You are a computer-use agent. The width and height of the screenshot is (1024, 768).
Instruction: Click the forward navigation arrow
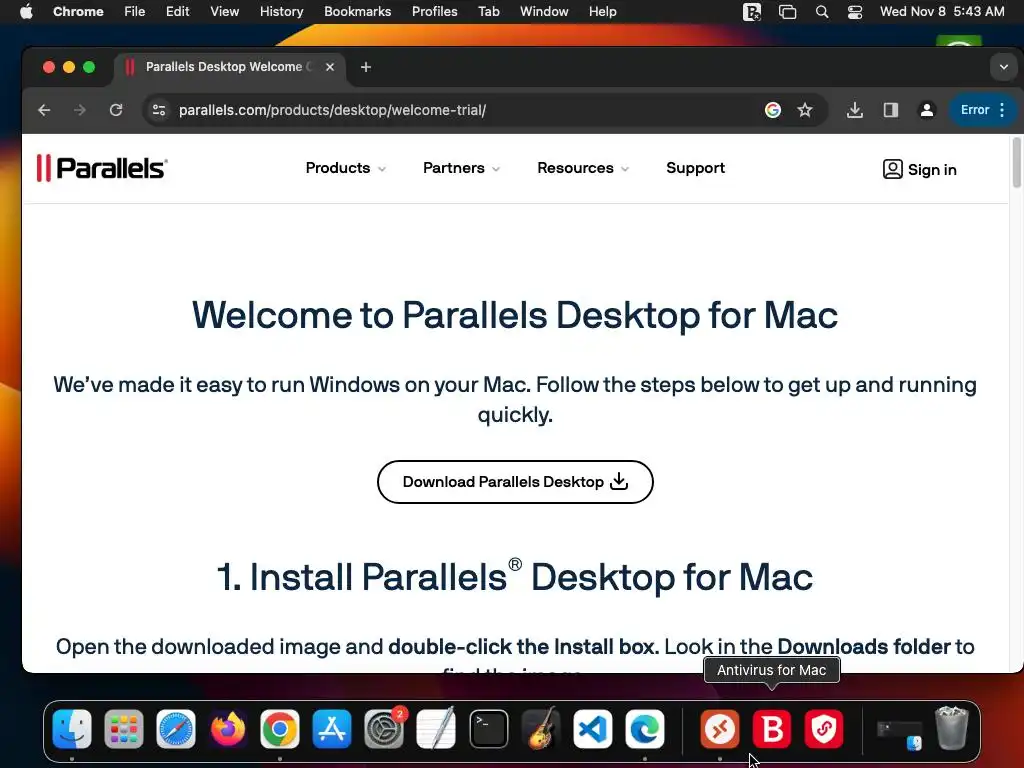[80, 110]
